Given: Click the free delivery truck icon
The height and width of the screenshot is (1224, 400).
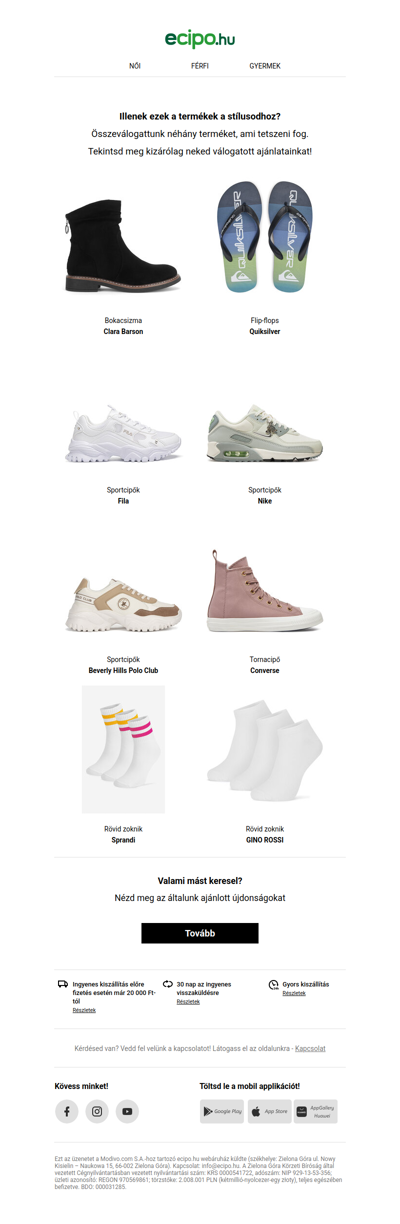Looking at the screenshot, I should (x=63, y=984).
